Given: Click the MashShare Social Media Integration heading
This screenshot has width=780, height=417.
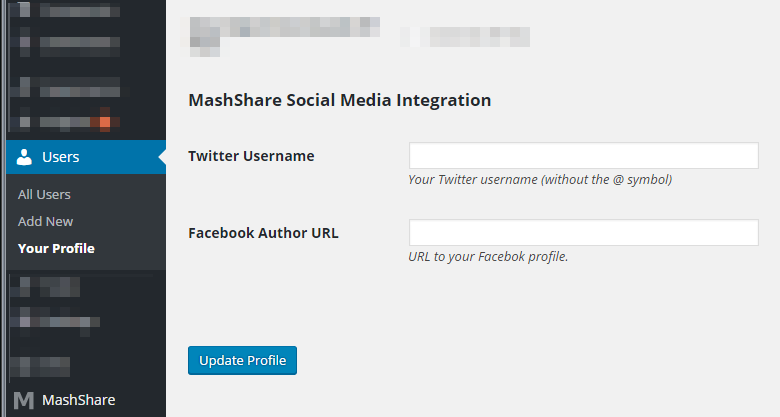Looking at the screenshot, I should tap(339, 100).
